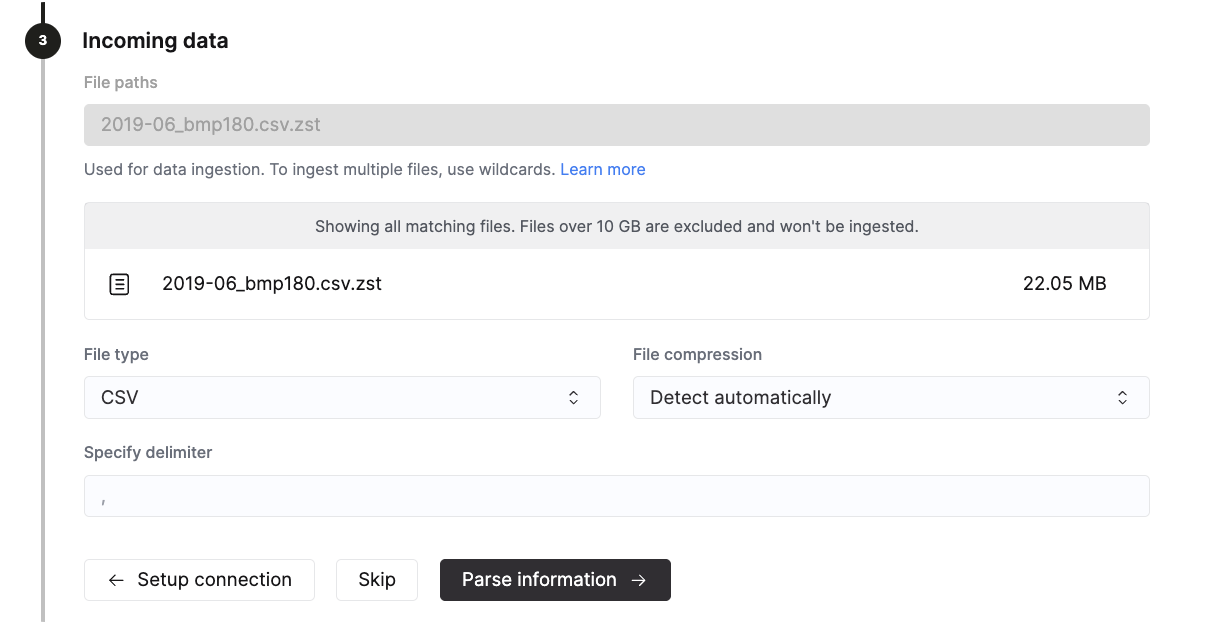Click the Skip button
Viewport: 1214px width, 624px height.
[377, 579]
